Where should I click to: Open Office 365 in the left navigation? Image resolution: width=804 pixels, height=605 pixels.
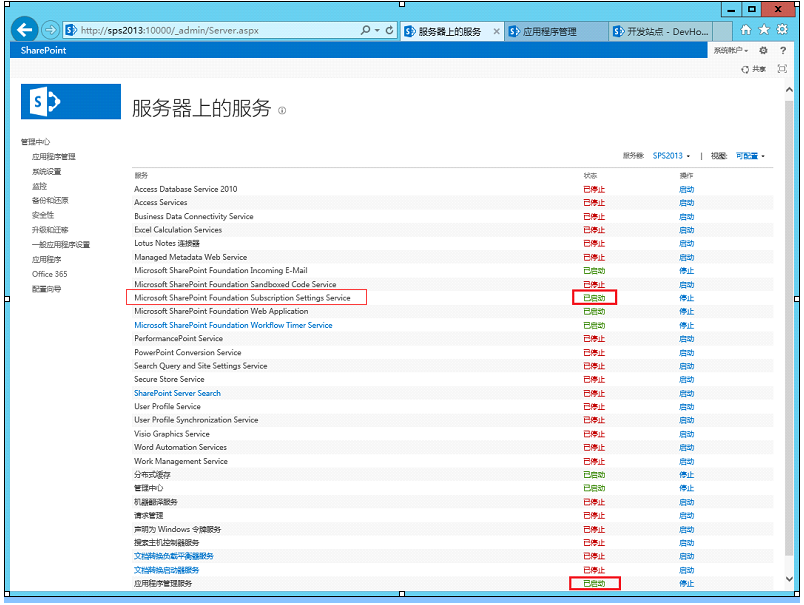[x=50, y=274]
